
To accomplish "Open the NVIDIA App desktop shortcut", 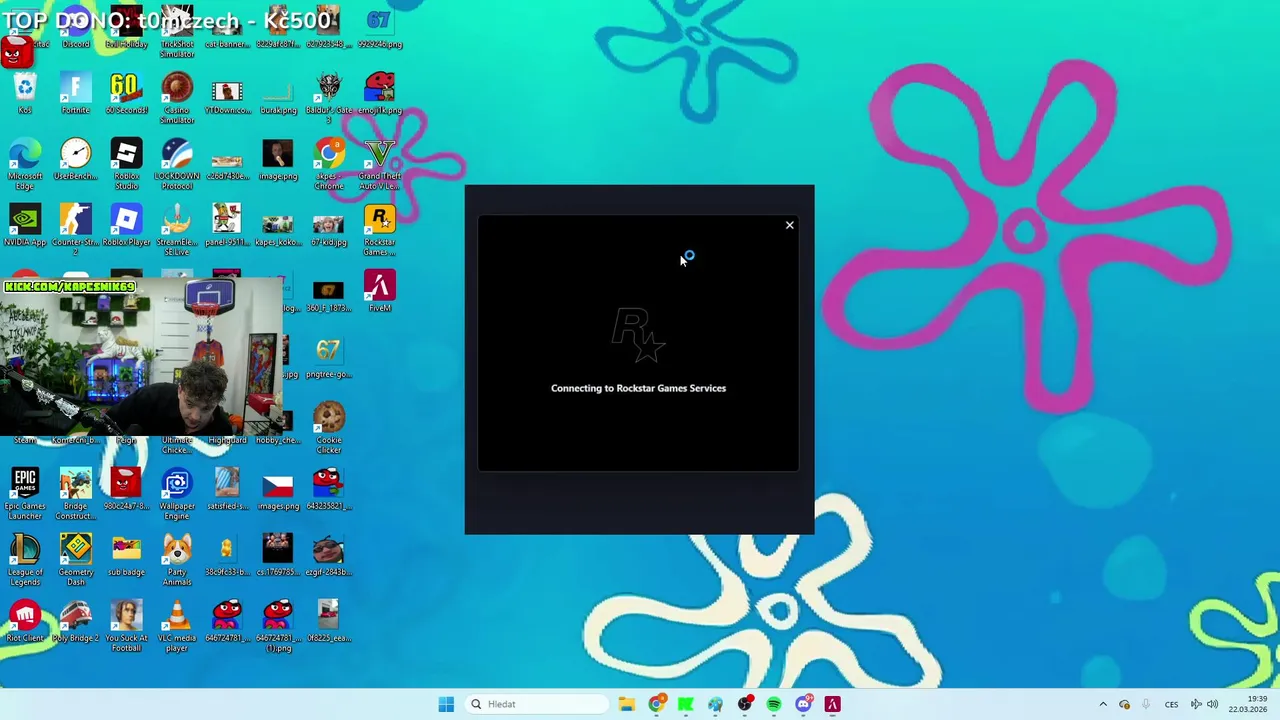I will click(x=25, y=226).
